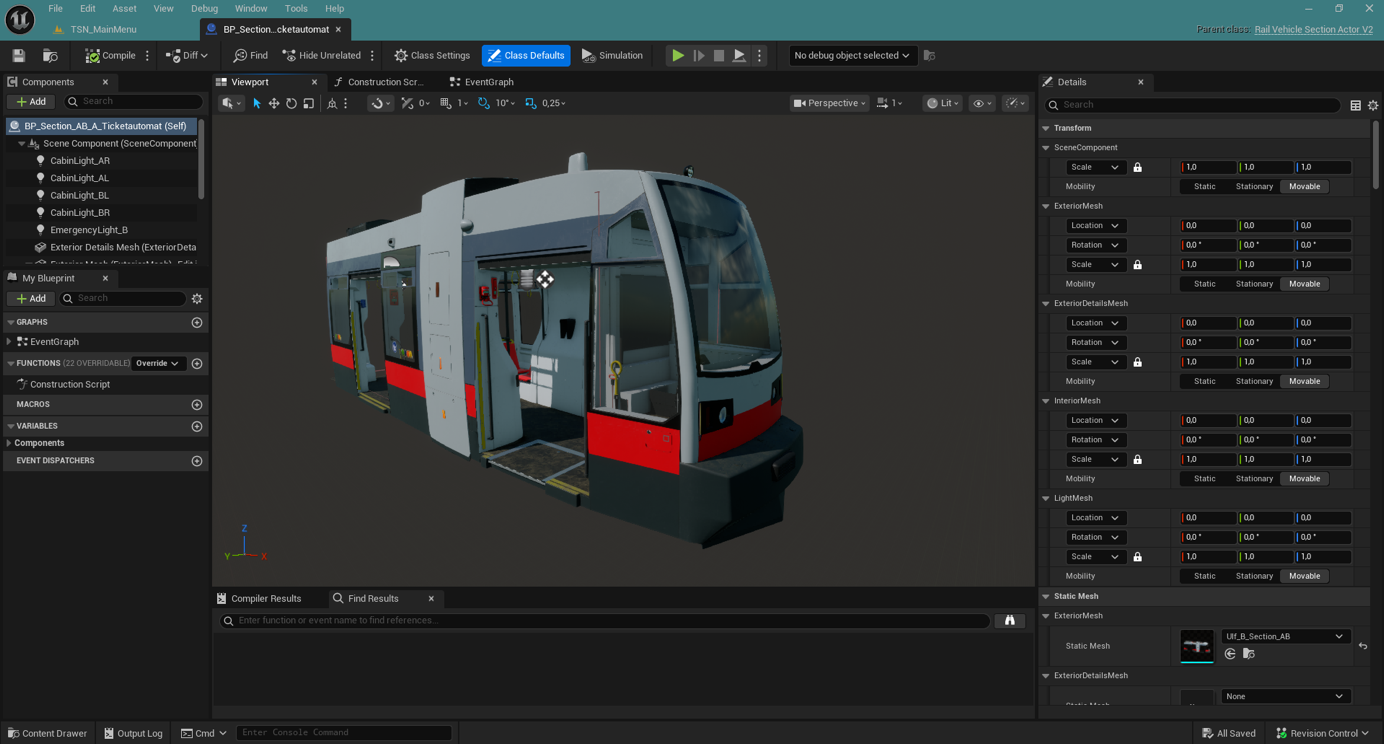Open the Lit view mode dropdown

(942, 103)
